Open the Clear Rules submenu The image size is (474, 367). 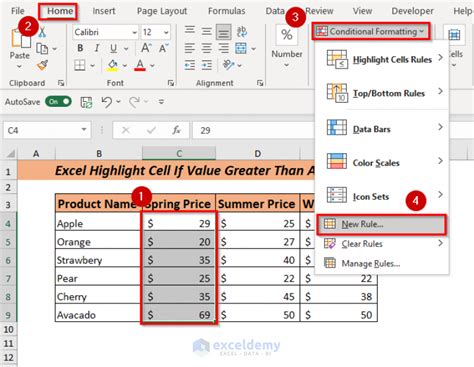tap(382, 244)
